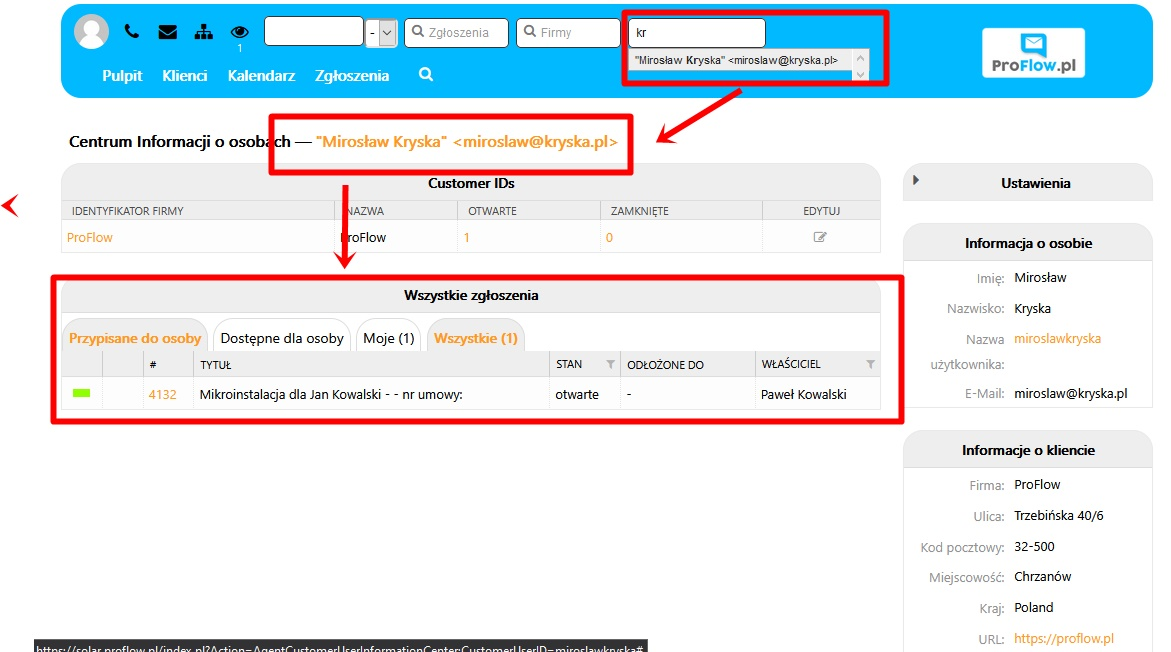
Task: Open the dash dropdown next to search box
Action: coord(381,33)
